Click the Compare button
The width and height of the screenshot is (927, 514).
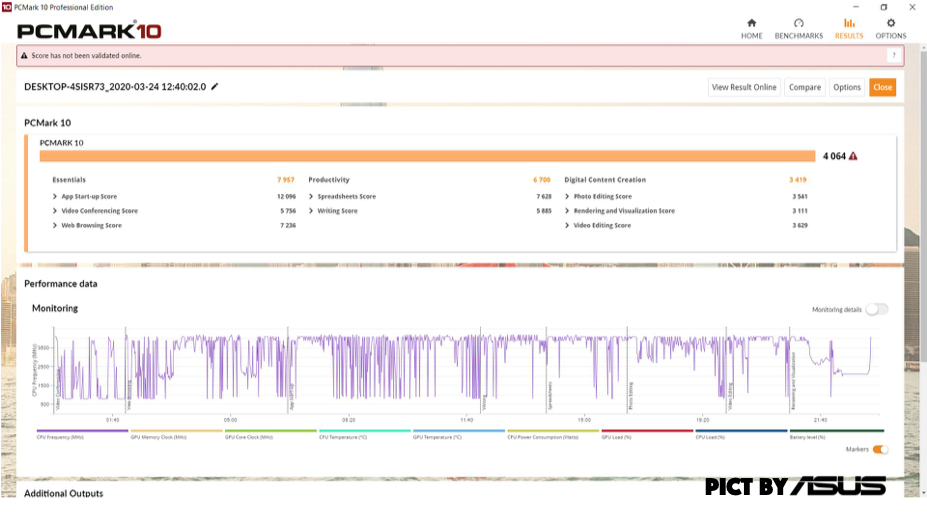[805, 87]
